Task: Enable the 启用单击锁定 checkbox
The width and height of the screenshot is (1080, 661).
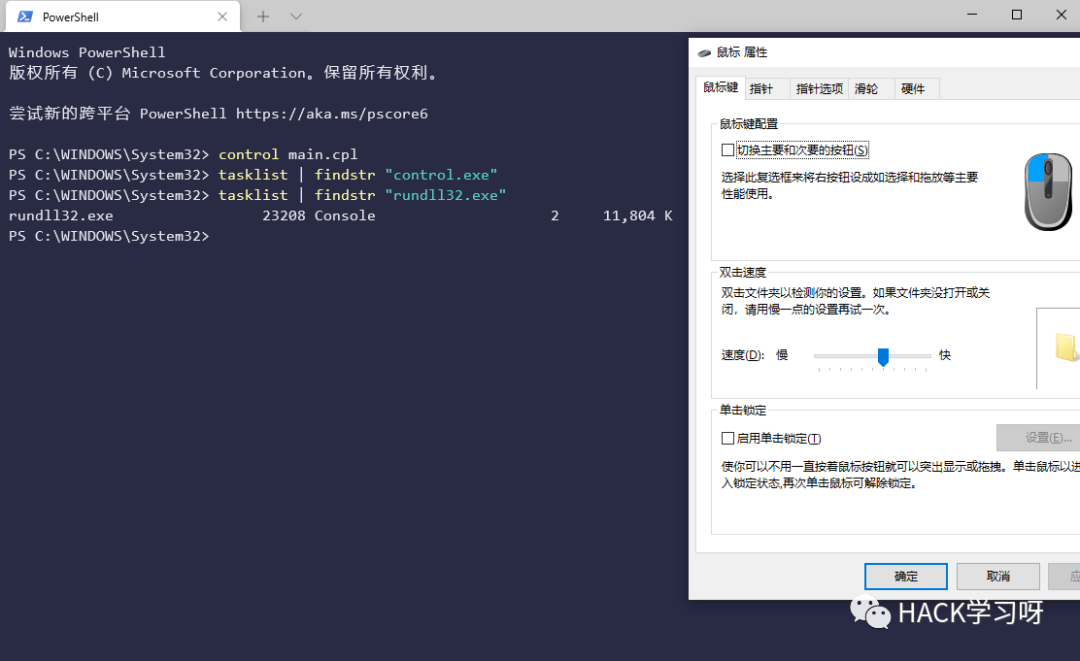Action: (727, 439)
